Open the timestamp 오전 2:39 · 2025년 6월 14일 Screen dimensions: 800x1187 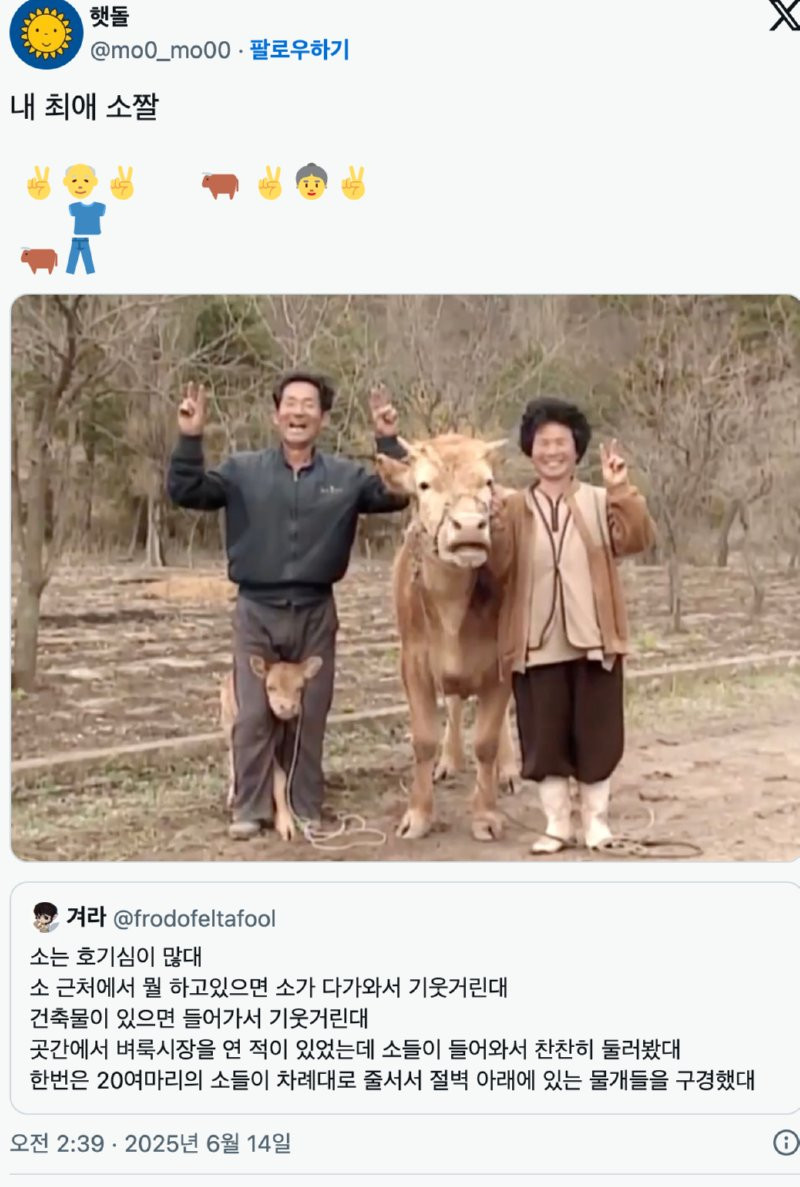[150, 1143]
